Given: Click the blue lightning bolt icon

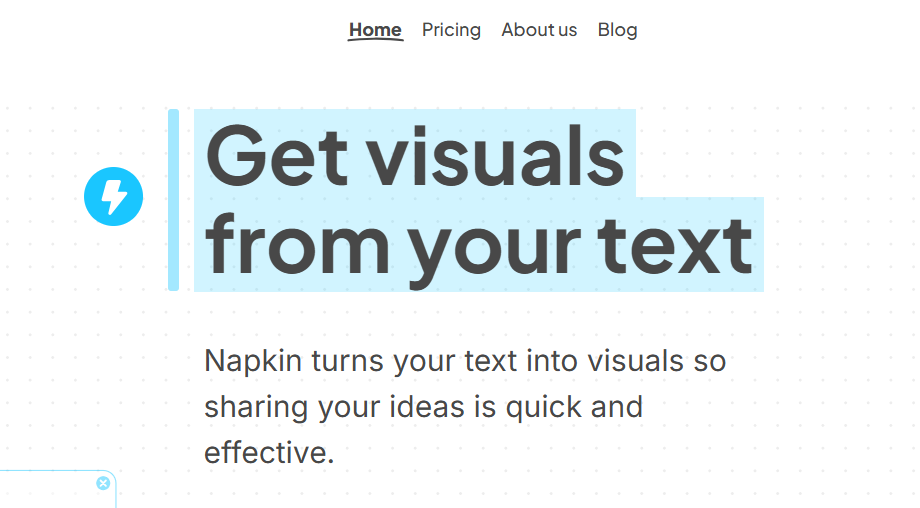Looking at the screenshot, I should point(114,196).
